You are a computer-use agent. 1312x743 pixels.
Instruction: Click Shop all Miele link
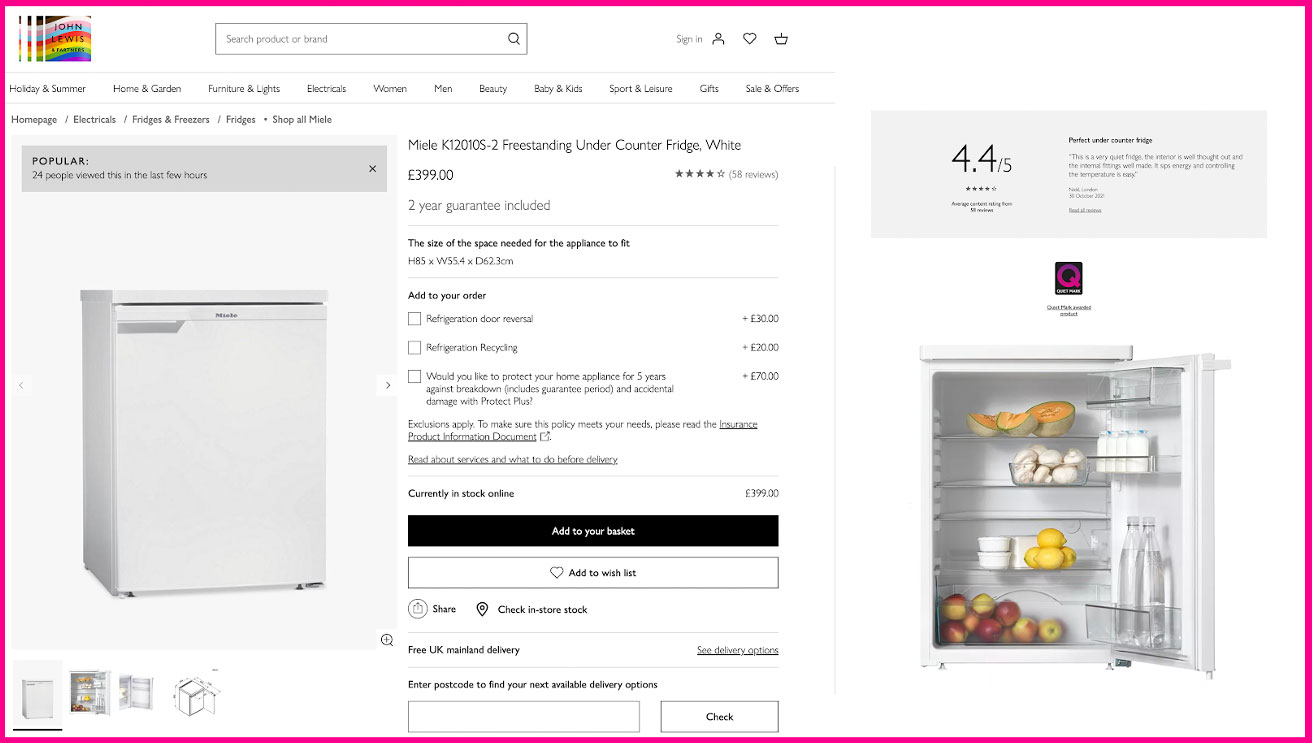302,120
